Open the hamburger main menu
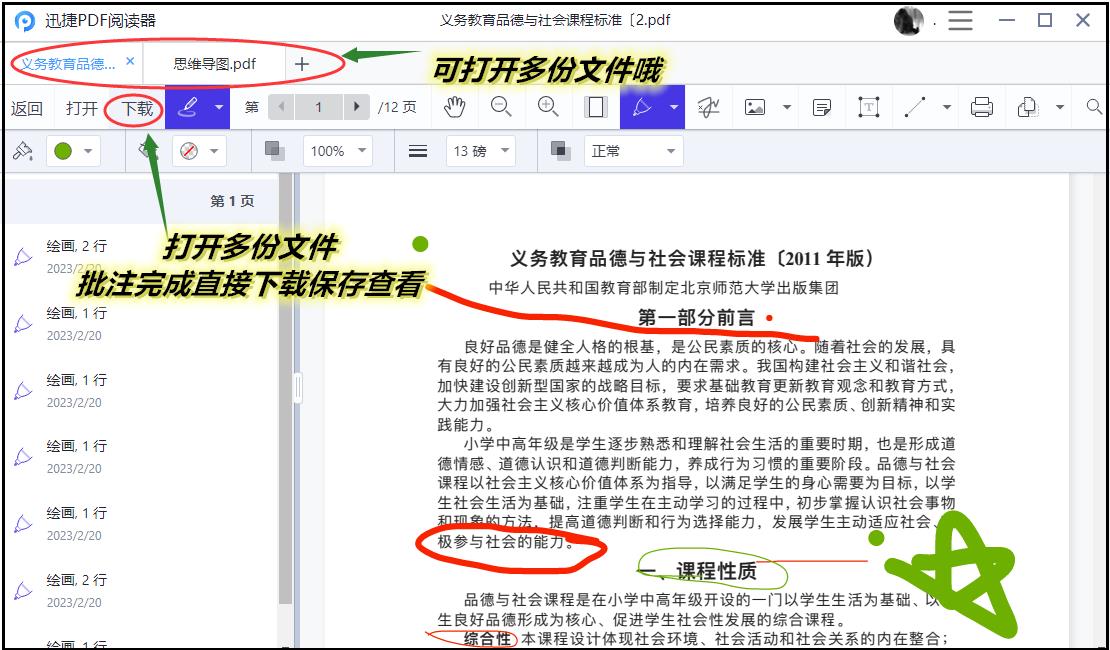 960,21
